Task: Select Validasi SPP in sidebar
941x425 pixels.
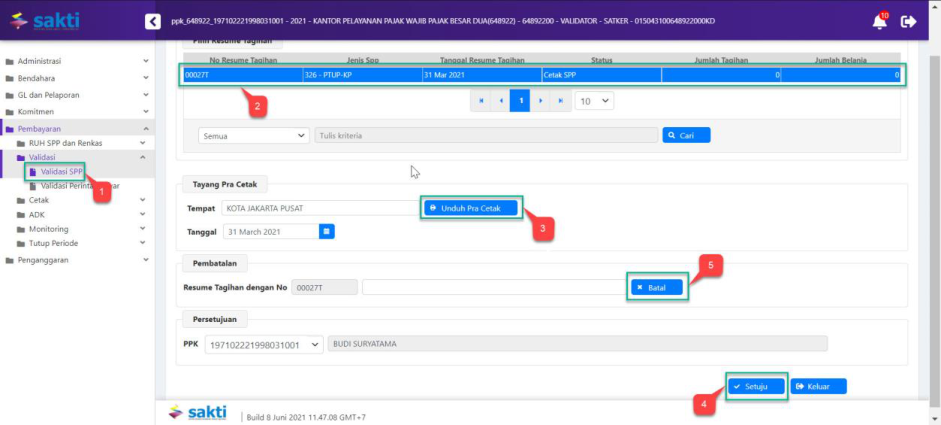Action: pos(62,171)
